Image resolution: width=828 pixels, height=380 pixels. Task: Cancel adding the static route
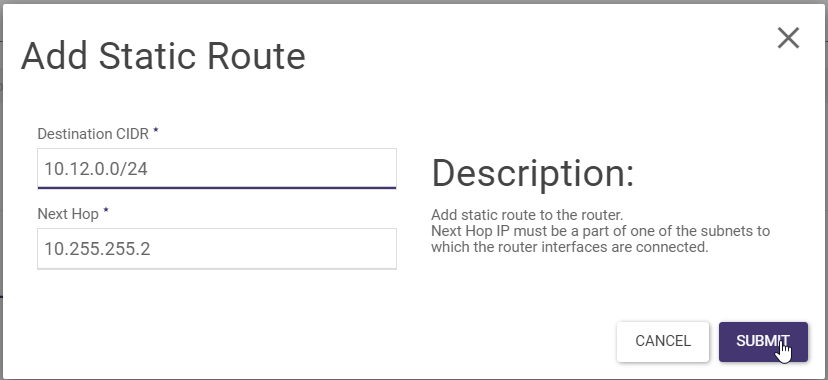(x=663, y=341)
